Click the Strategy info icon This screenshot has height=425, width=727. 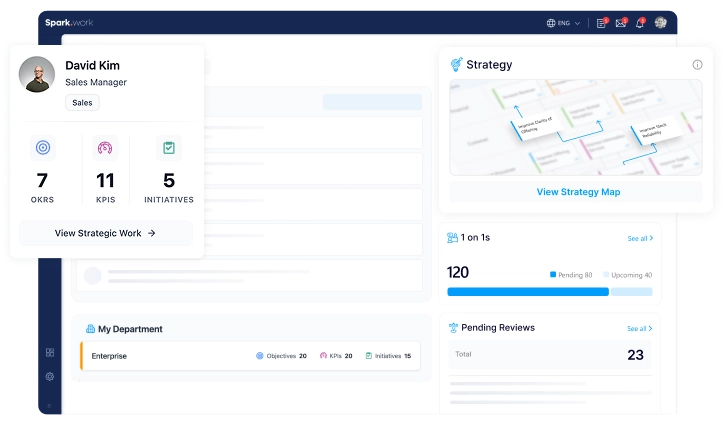point(697,65)
